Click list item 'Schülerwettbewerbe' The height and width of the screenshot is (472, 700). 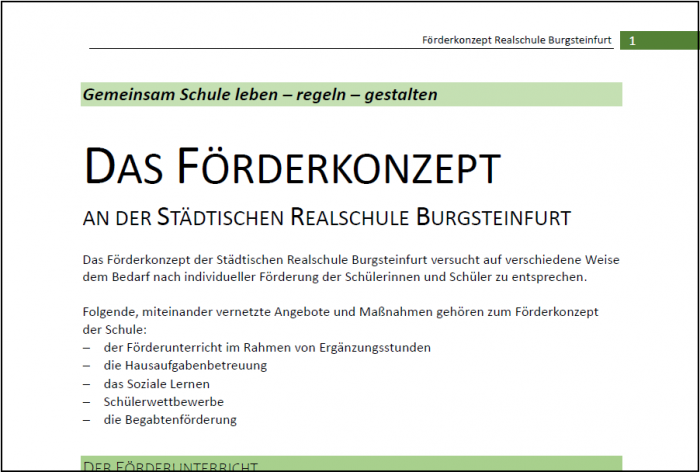(x=163, y=402)
